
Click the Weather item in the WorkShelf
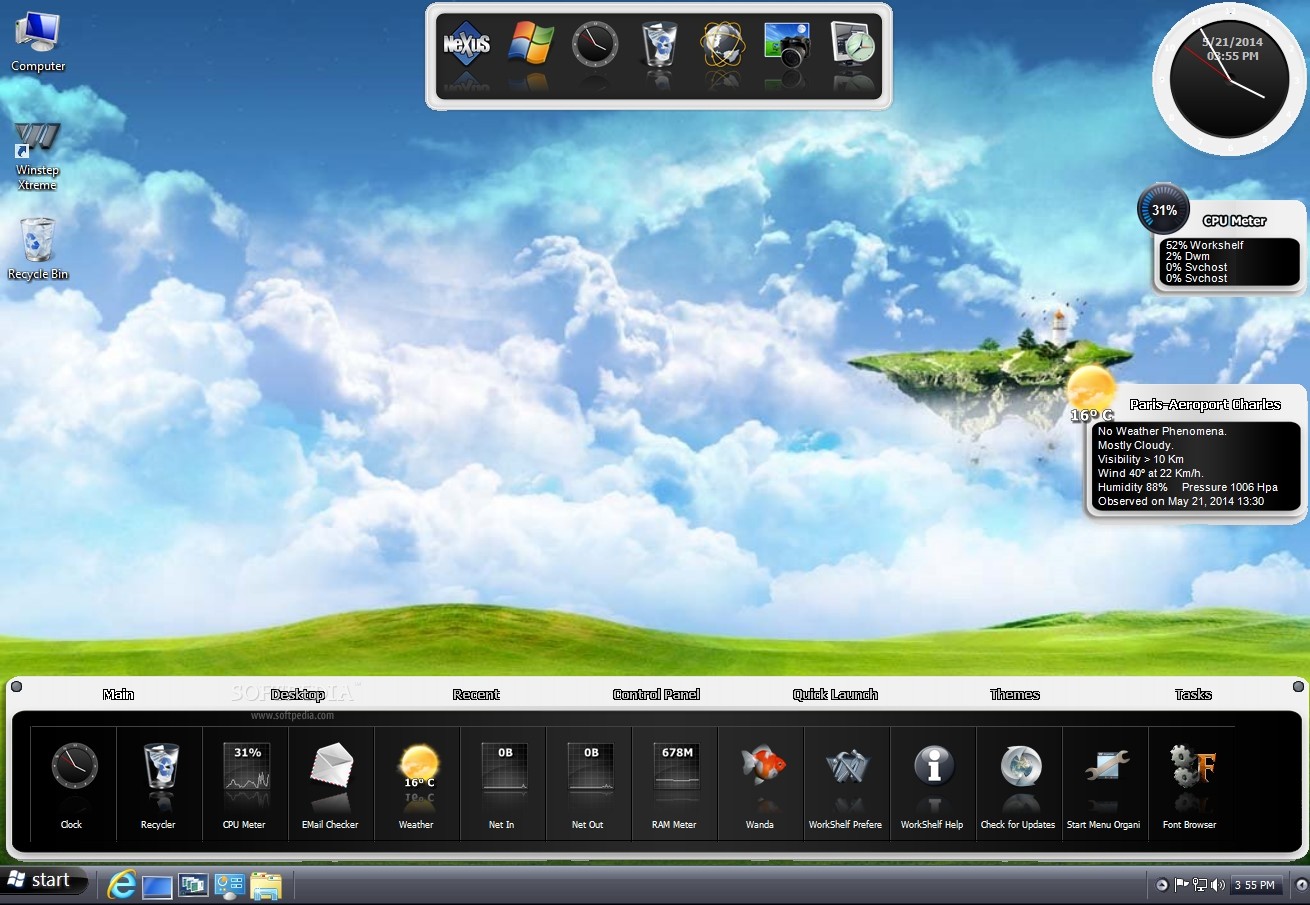click(x=418, y=785)
